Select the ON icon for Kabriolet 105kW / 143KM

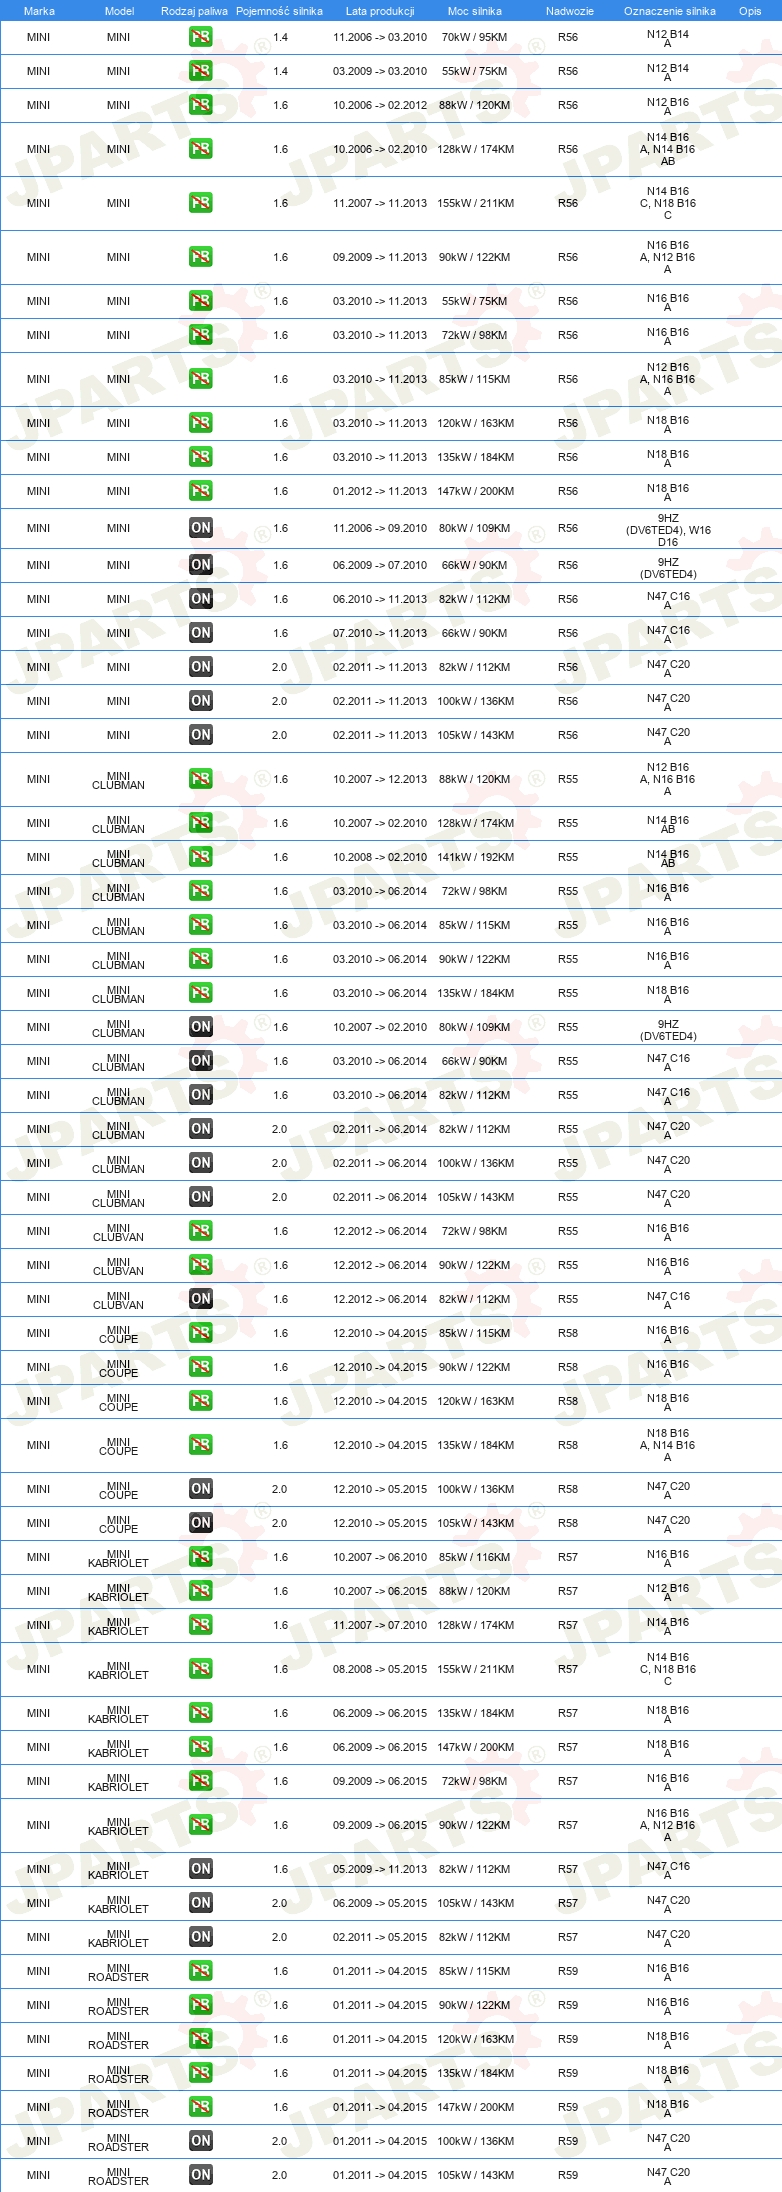pyautogui.click(x=201, y=1903)
